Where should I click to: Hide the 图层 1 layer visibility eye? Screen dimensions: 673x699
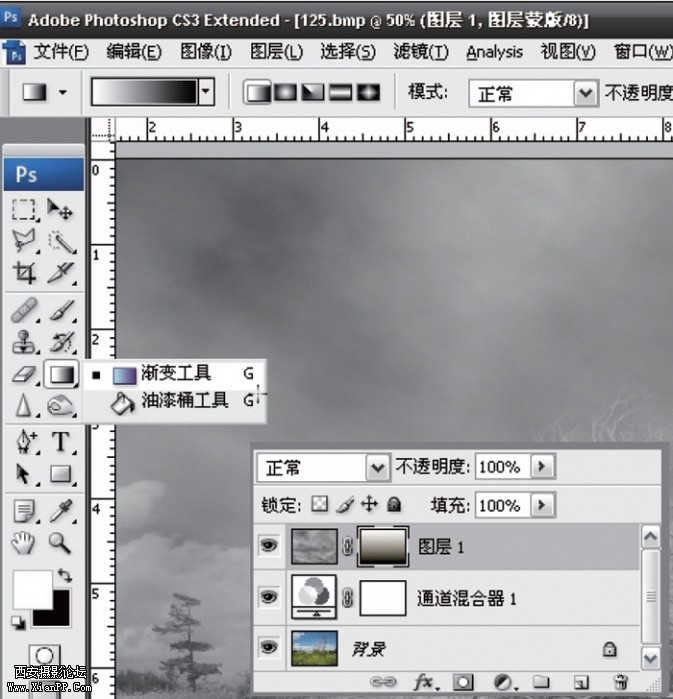click(268, 547)
